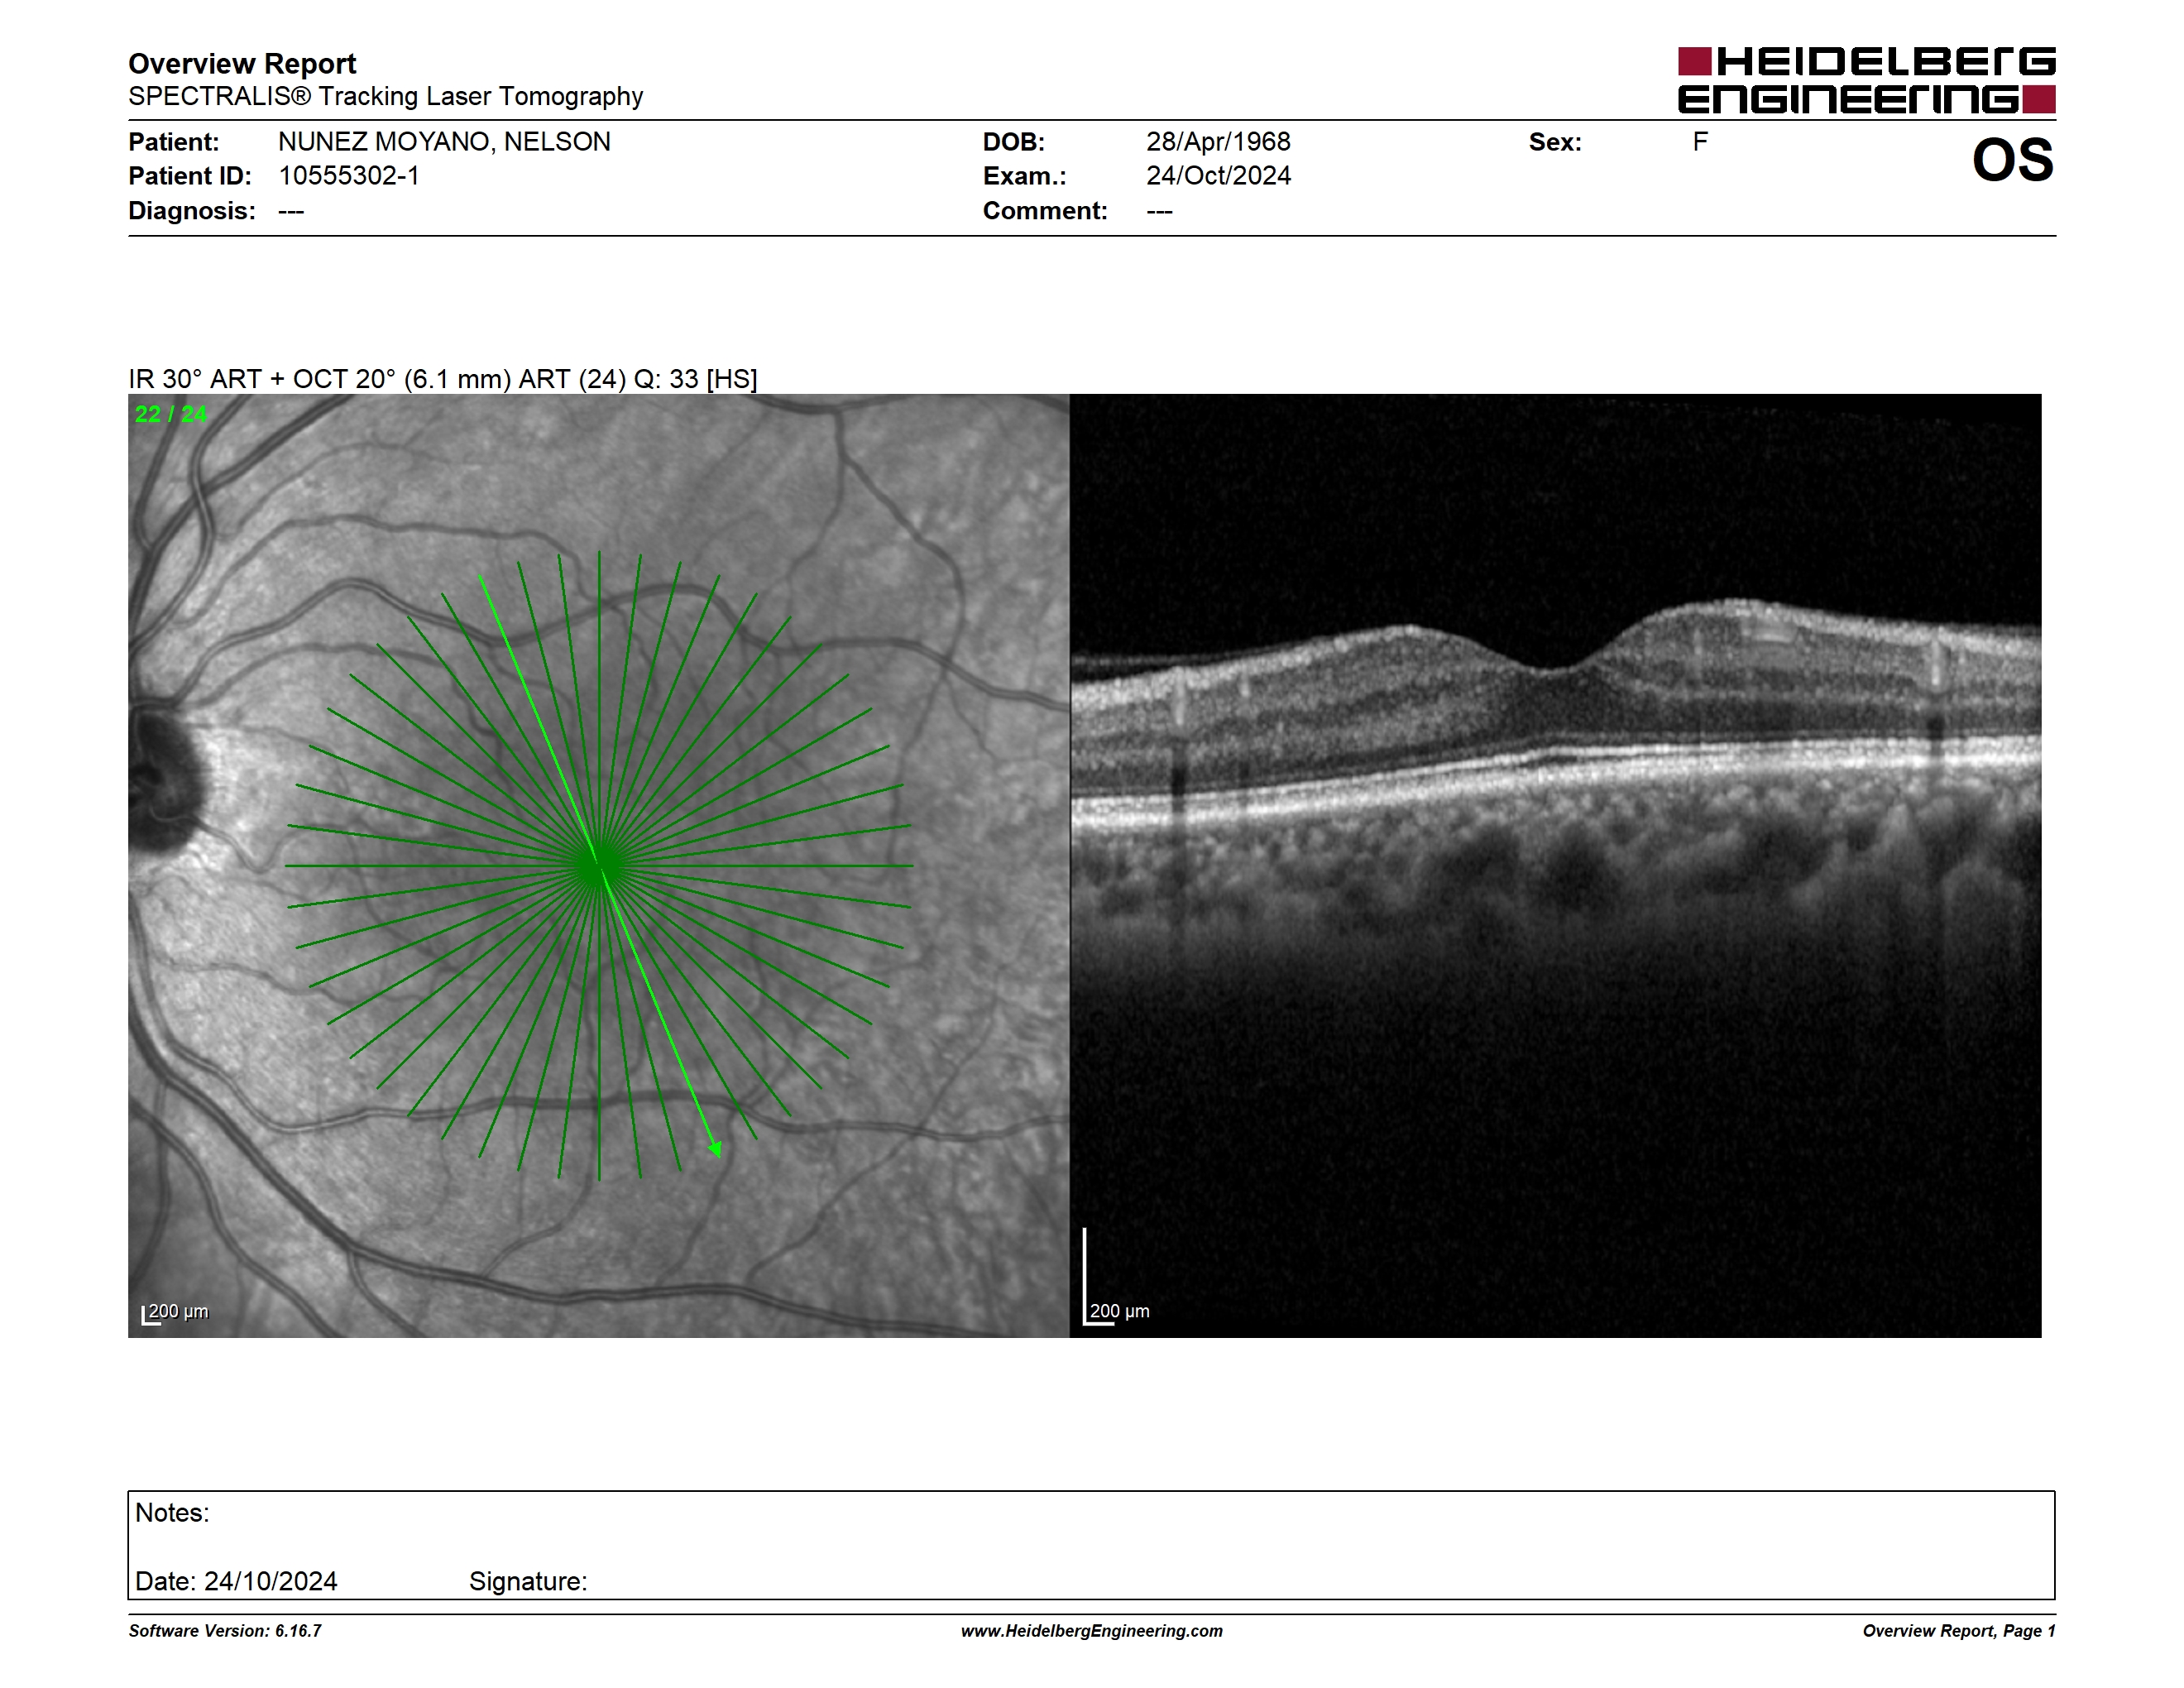Click the Software Version: 6.16.7 footer
Viewport: 2184px width, 1688px height.
tap(225, 1631)
